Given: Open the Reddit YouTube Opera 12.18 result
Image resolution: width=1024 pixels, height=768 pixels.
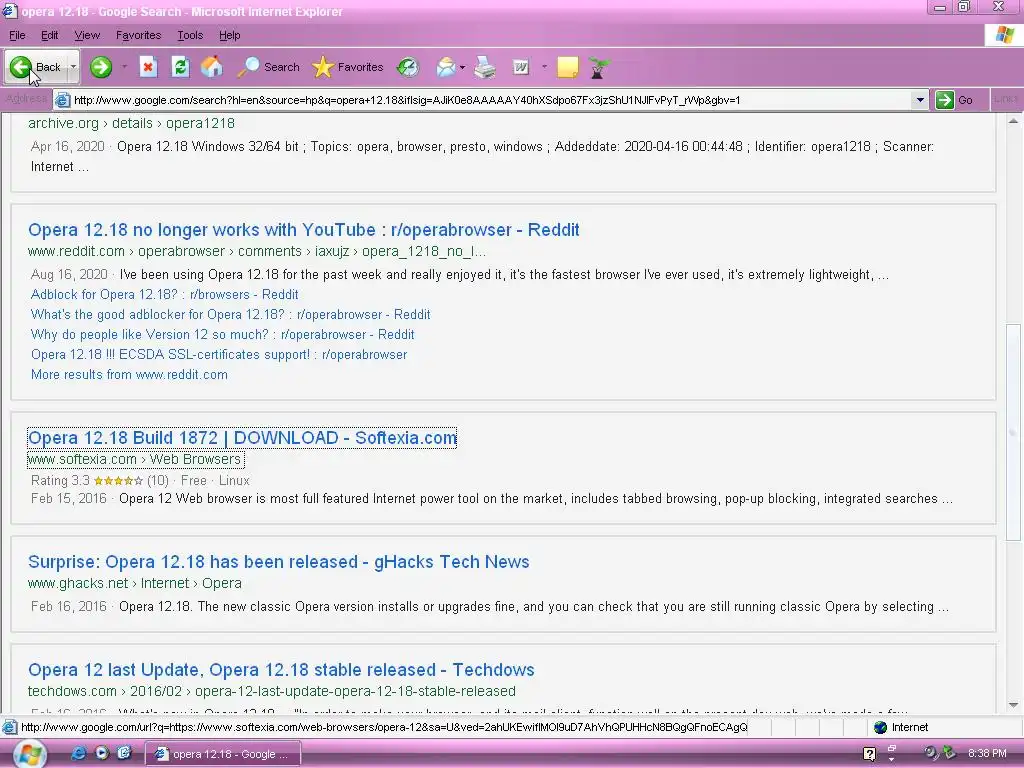Looking at the screenshot, I should (x=304, y=230).
